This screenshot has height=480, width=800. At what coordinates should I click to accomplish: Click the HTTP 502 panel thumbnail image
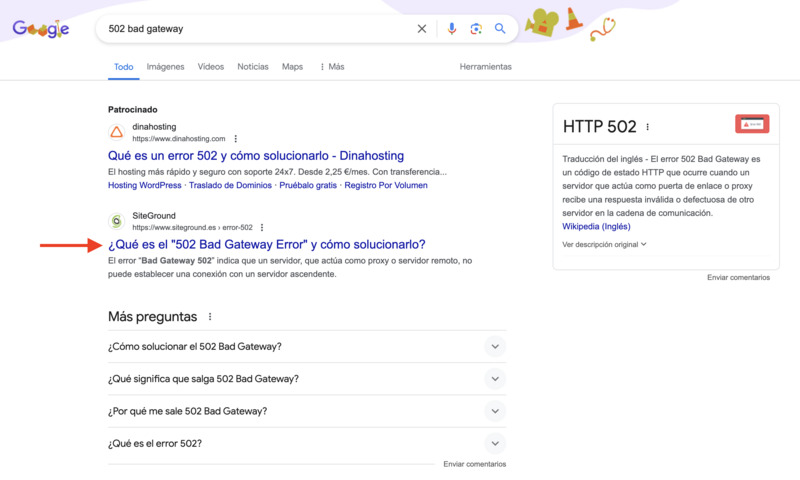coord(752,124)
